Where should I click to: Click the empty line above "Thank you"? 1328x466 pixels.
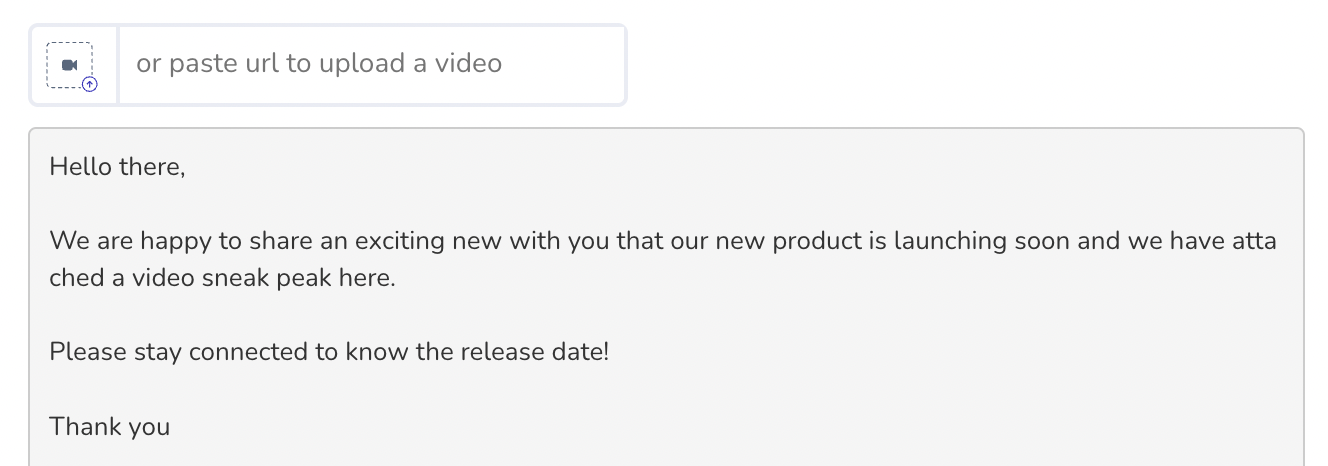[666, 390]
